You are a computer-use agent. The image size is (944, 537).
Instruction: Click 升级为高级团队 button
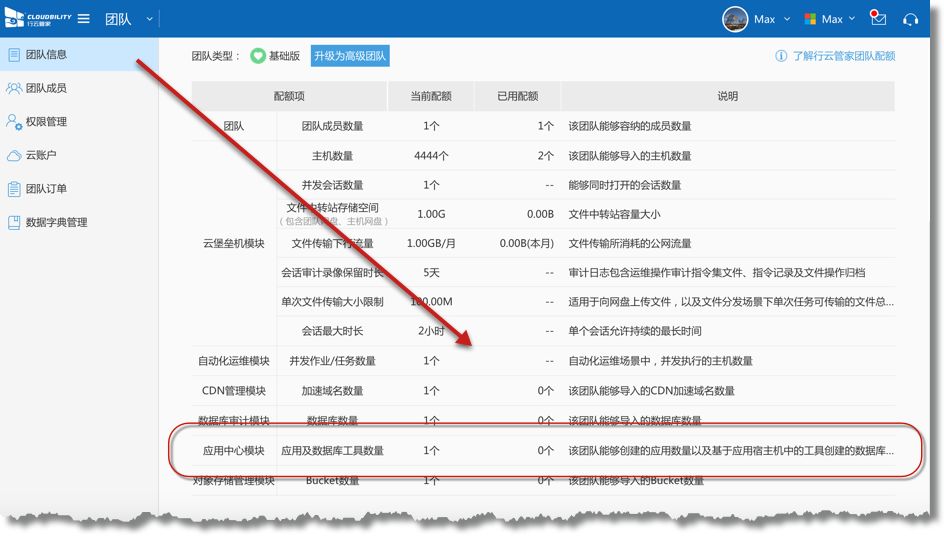[350, 56]
